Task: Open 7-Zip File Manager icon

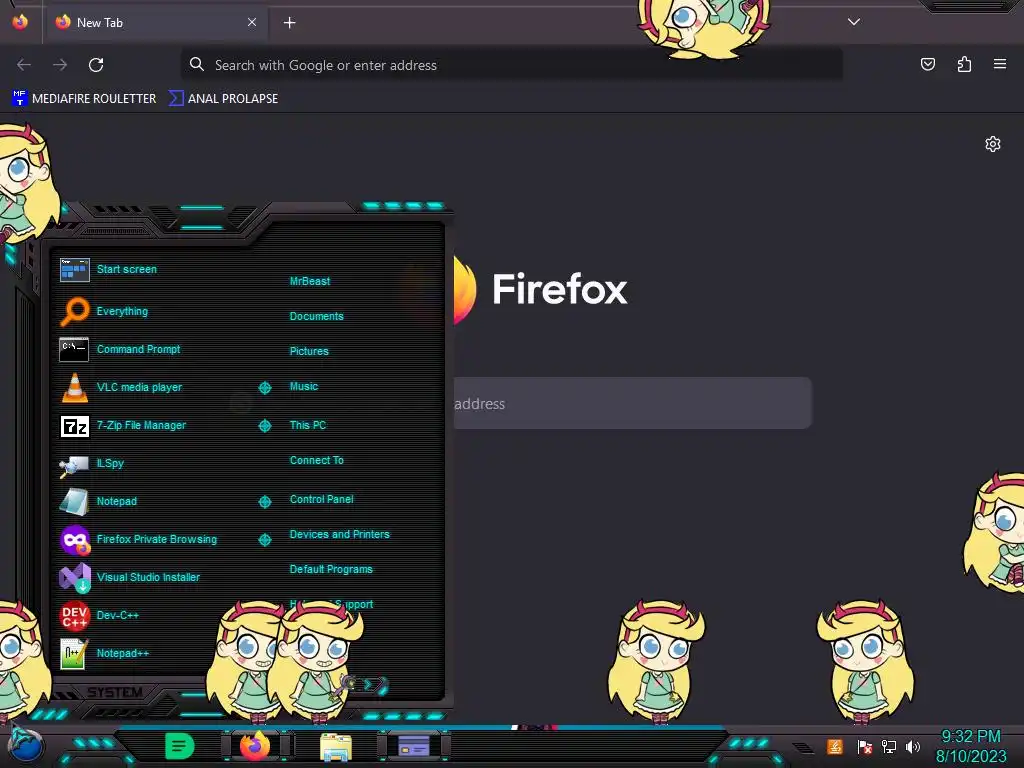Action: pyautogui.click(x=74, y=426)
